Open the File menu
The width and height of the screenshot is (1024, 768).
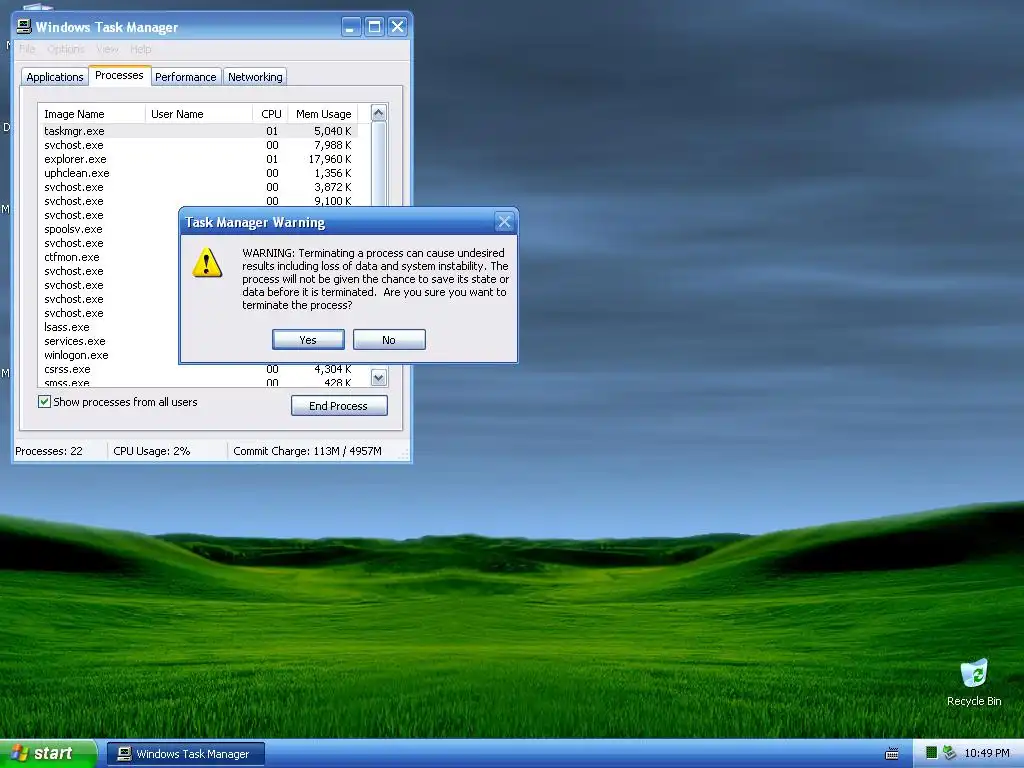point(27,49)
